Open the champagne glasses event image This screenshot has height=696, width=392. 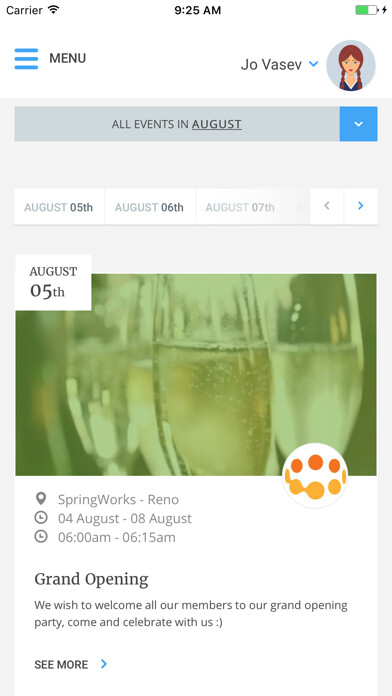point(196,375)
